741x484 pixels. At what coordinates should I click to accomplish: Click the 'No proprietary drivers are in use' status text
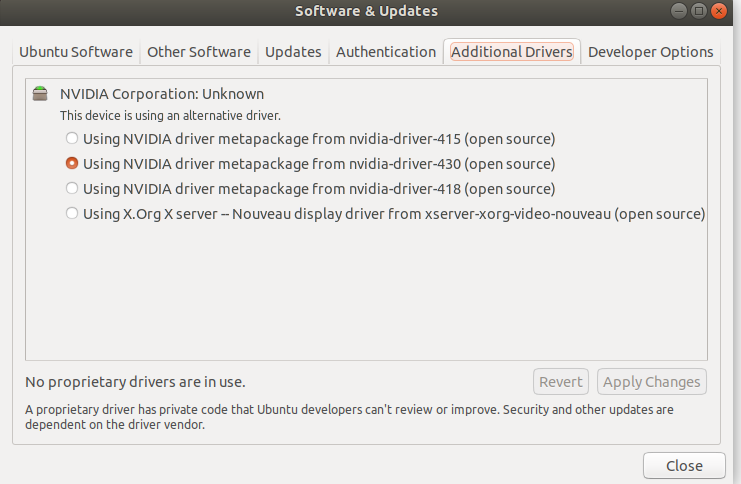[x=135, y=381]
